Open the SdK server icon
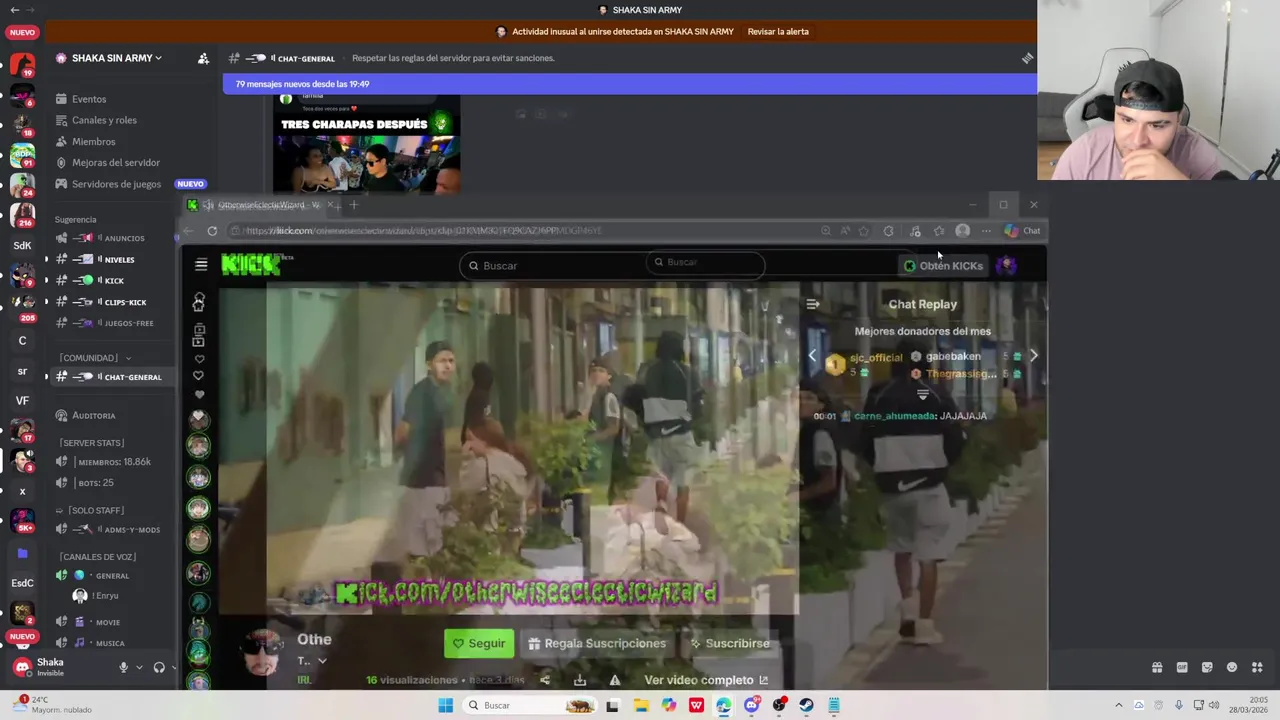Viewport: 1280px width, 720px height. pos(22,245)
